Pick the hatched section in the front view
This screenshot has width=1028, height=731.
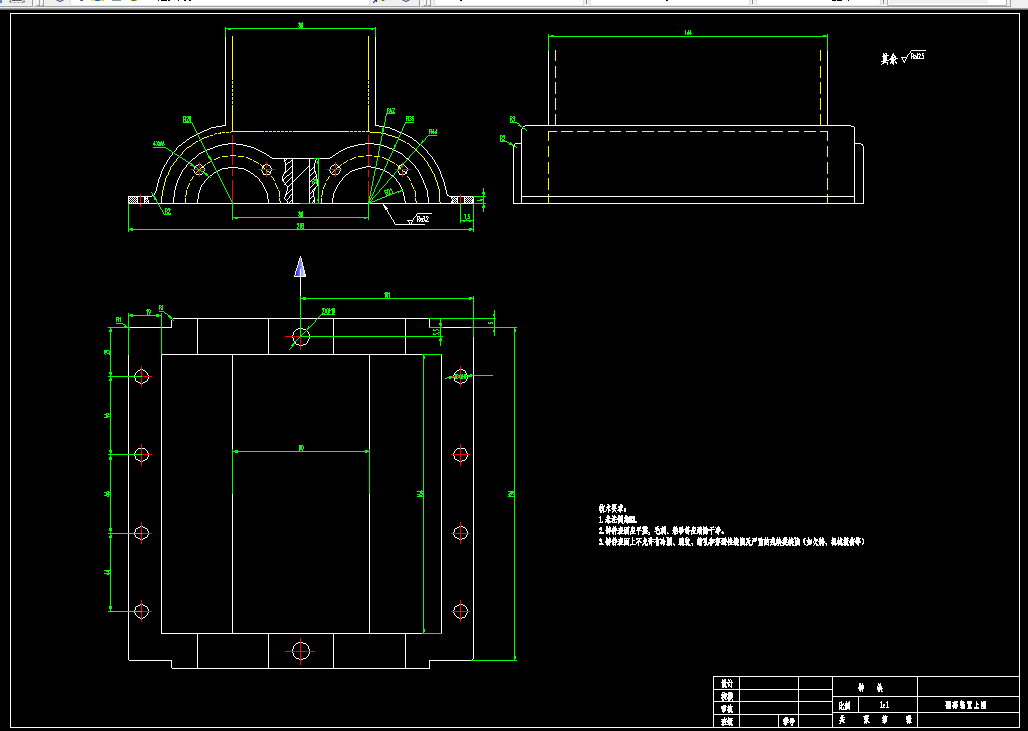pyautogui.click(x=302, y=180)
